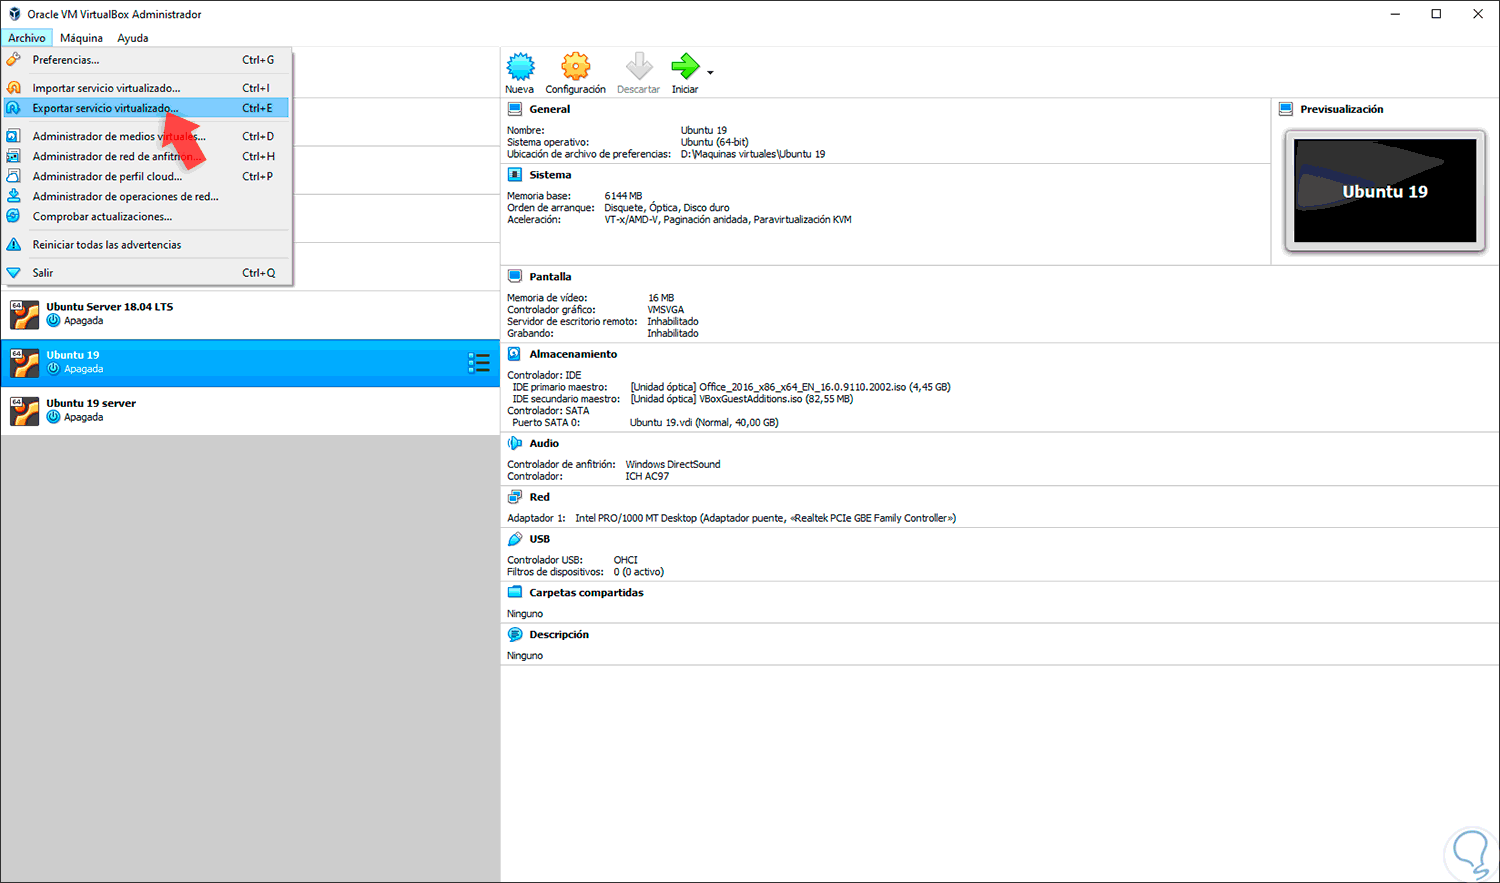Click the Administrador de operaciones de red icon
Screen dimensions: 1500x883
click(x=14, y=196)
